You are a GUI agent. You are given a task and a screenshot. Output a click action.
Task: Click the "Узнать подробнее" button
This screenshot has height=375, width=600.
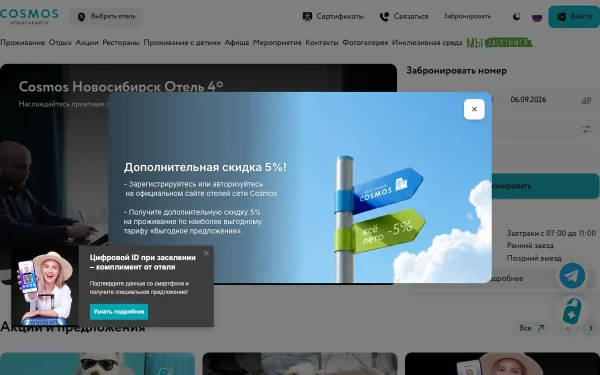pyautogui.click(x=119, y=312)
